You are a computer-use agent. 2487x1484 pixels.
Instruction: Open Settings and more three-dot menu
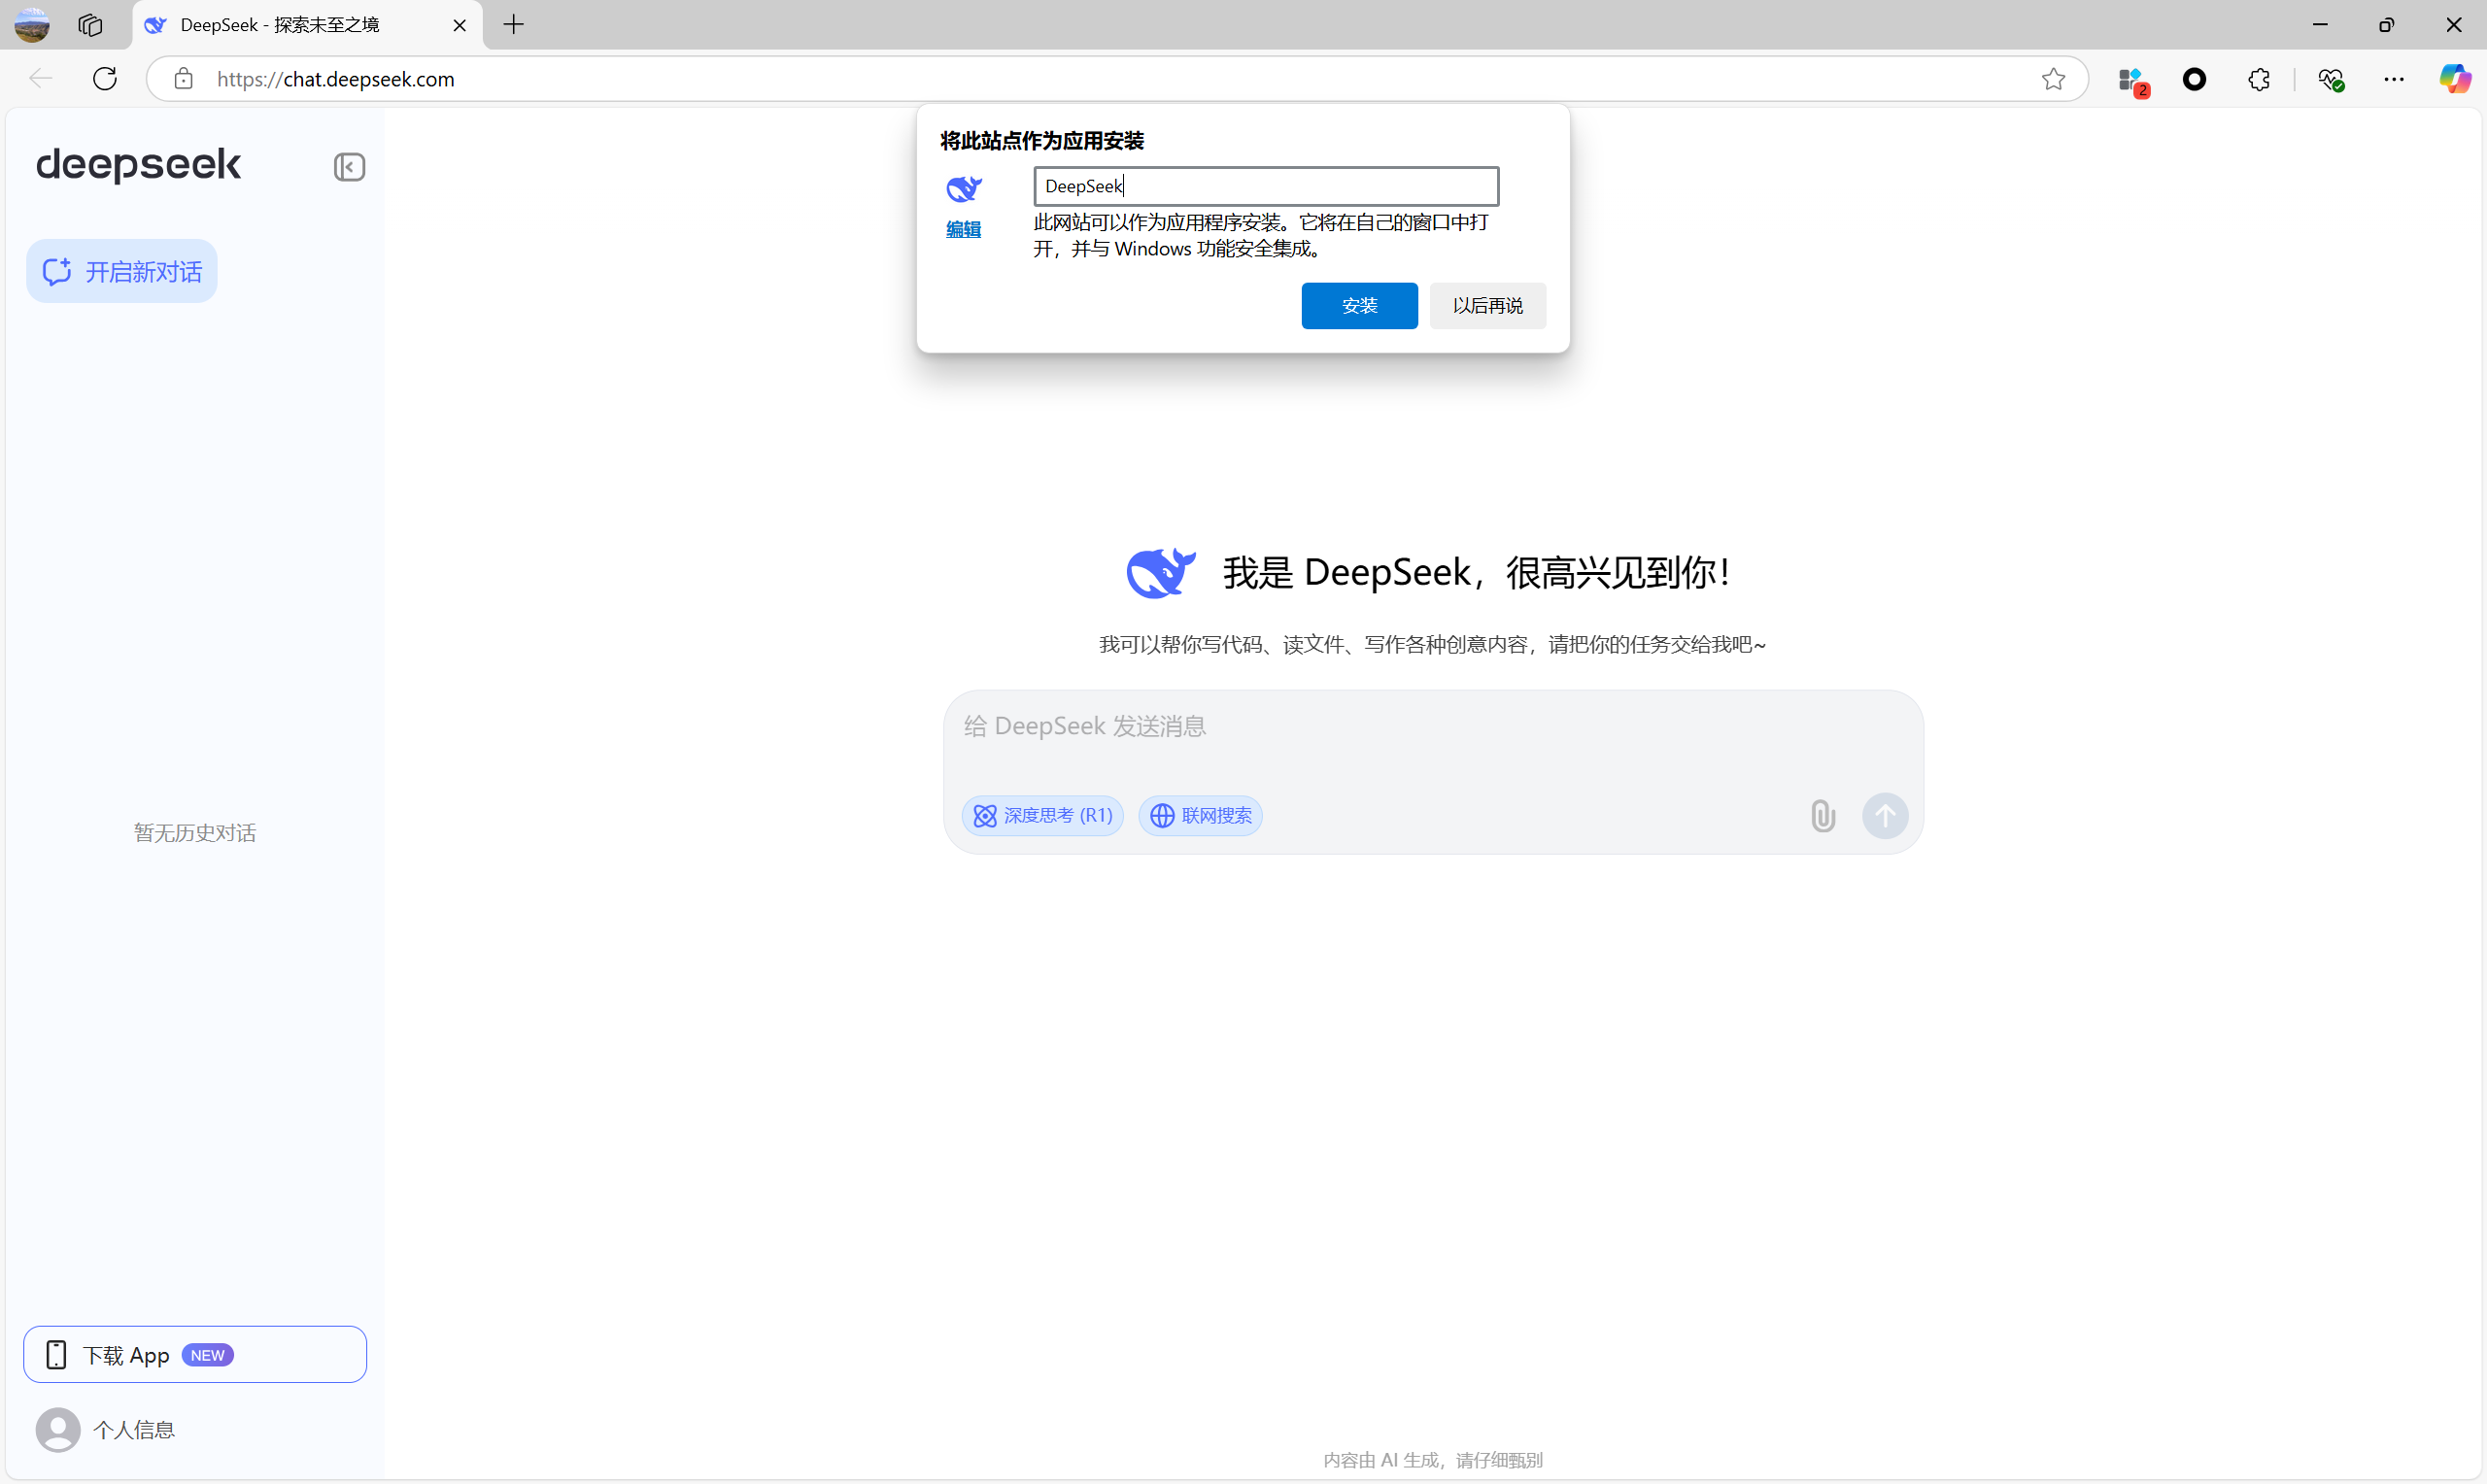[2393, 79]
